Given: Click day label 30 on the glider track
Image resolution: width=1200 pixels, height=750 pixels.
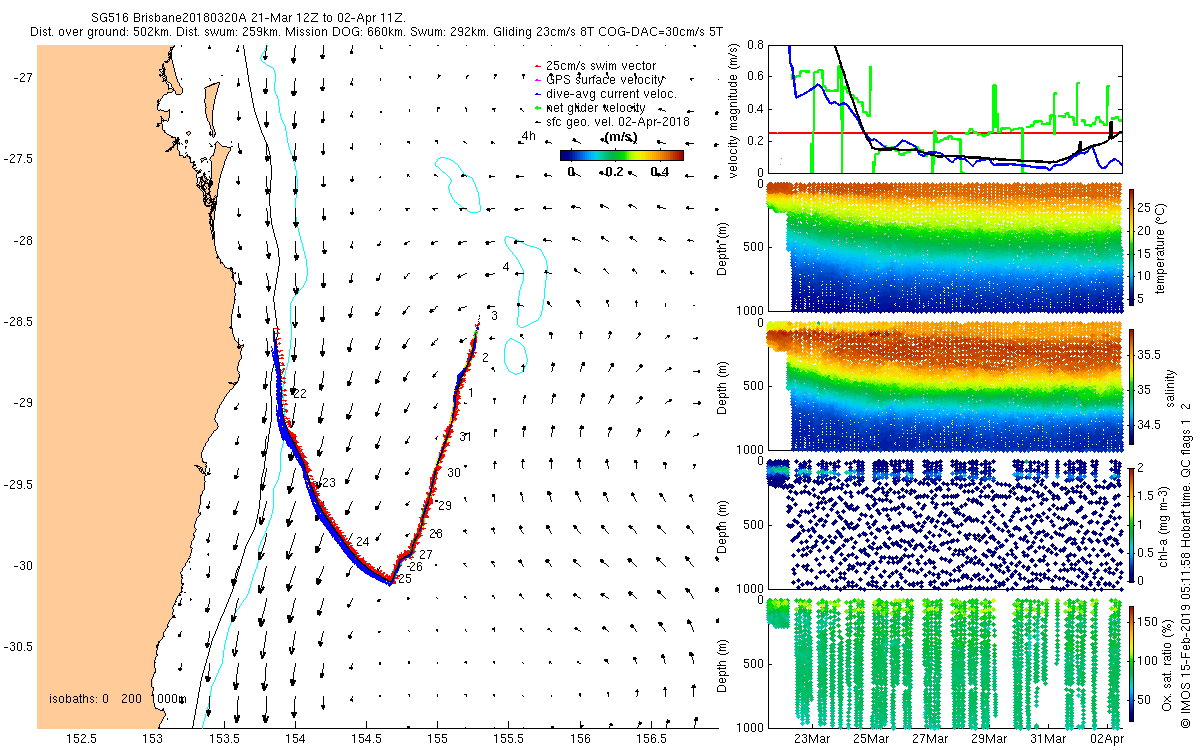Looking at the screenshot, I should point(454,472).
